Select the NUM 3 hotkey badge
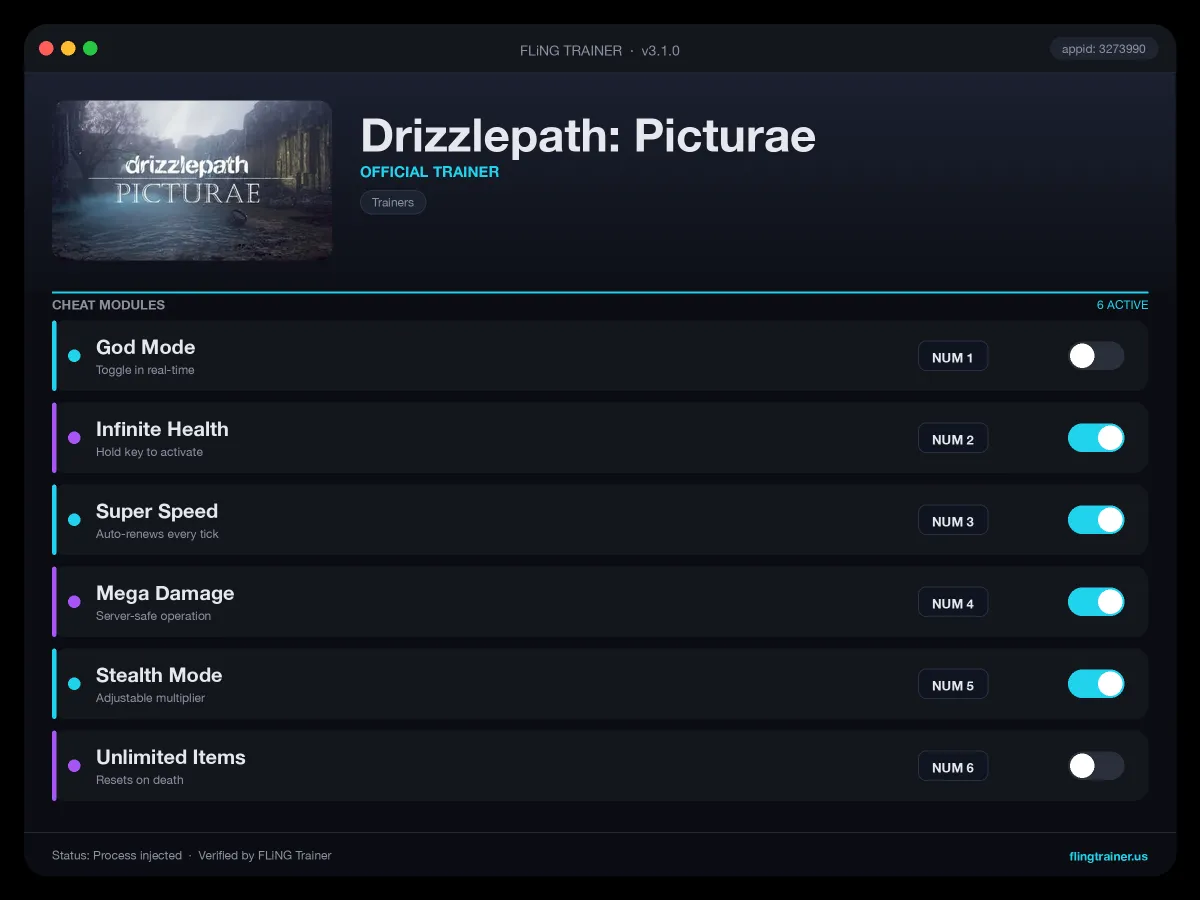Image resolution: width=1200 pixels, height=900 pixels. point(953,521)
